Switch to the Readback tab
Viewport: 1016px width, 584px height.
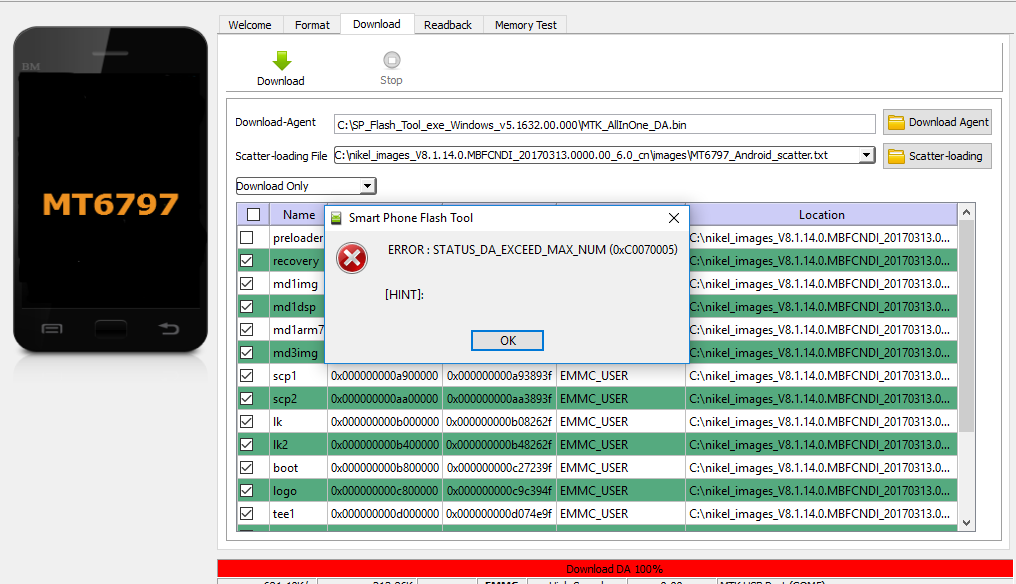pyautogui.click(x=447, y=25)
